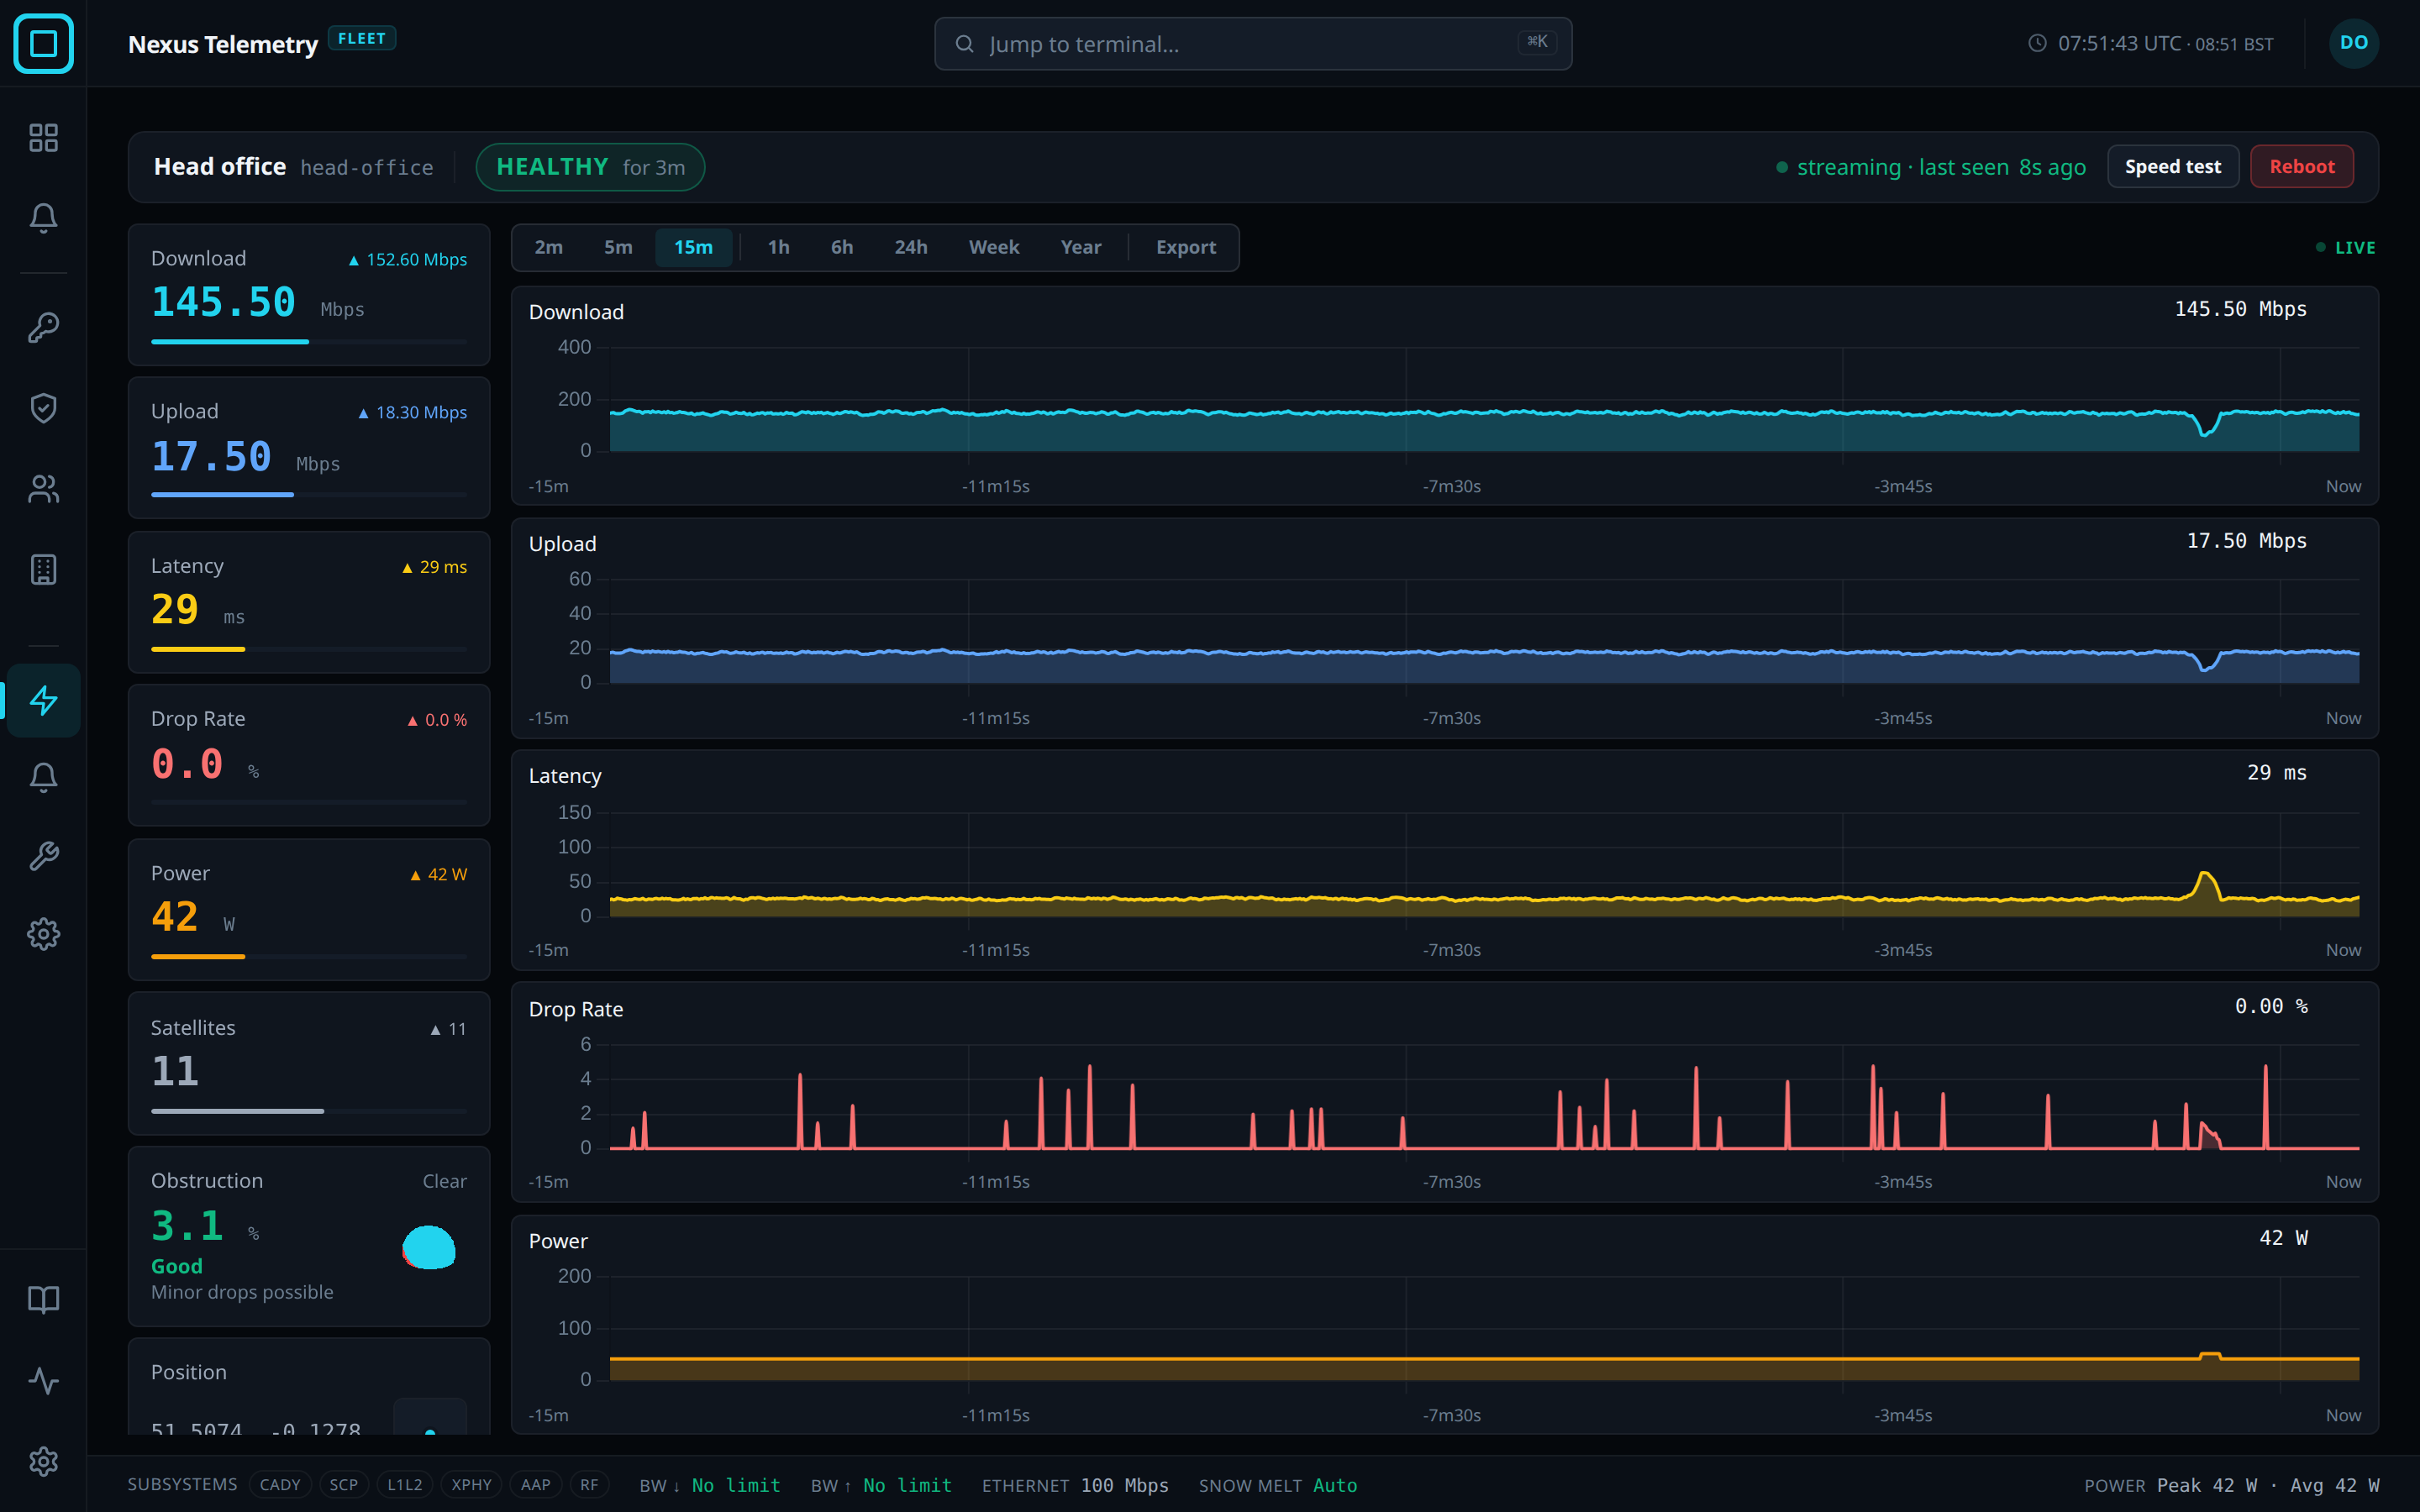Select the RF subsystem chip
This screenshot has height=1512, width=2420.
click(589, 1485)
